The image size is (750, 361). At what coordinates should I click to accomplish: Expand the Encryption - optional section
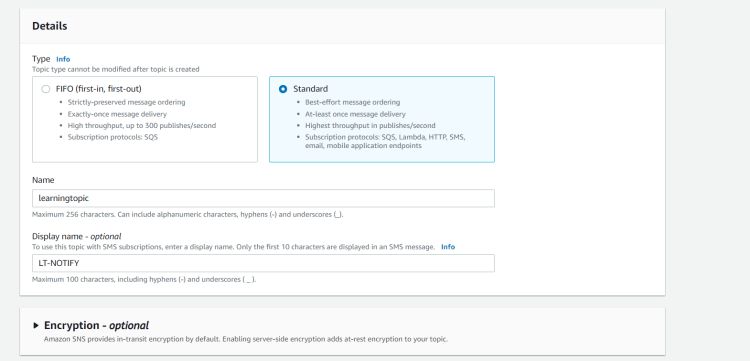(36, 326)
